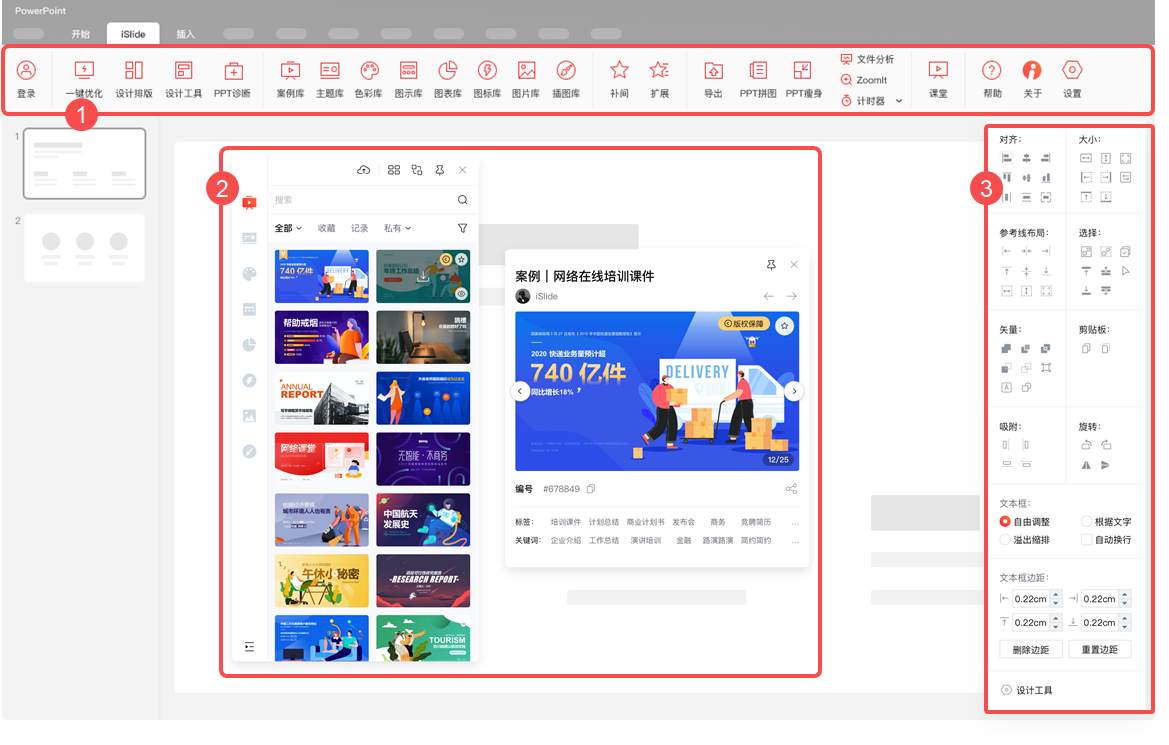Share the case via share icon
Image resolution: width=1169 pixels, height=745 pixels.
[x=791, y=489]
